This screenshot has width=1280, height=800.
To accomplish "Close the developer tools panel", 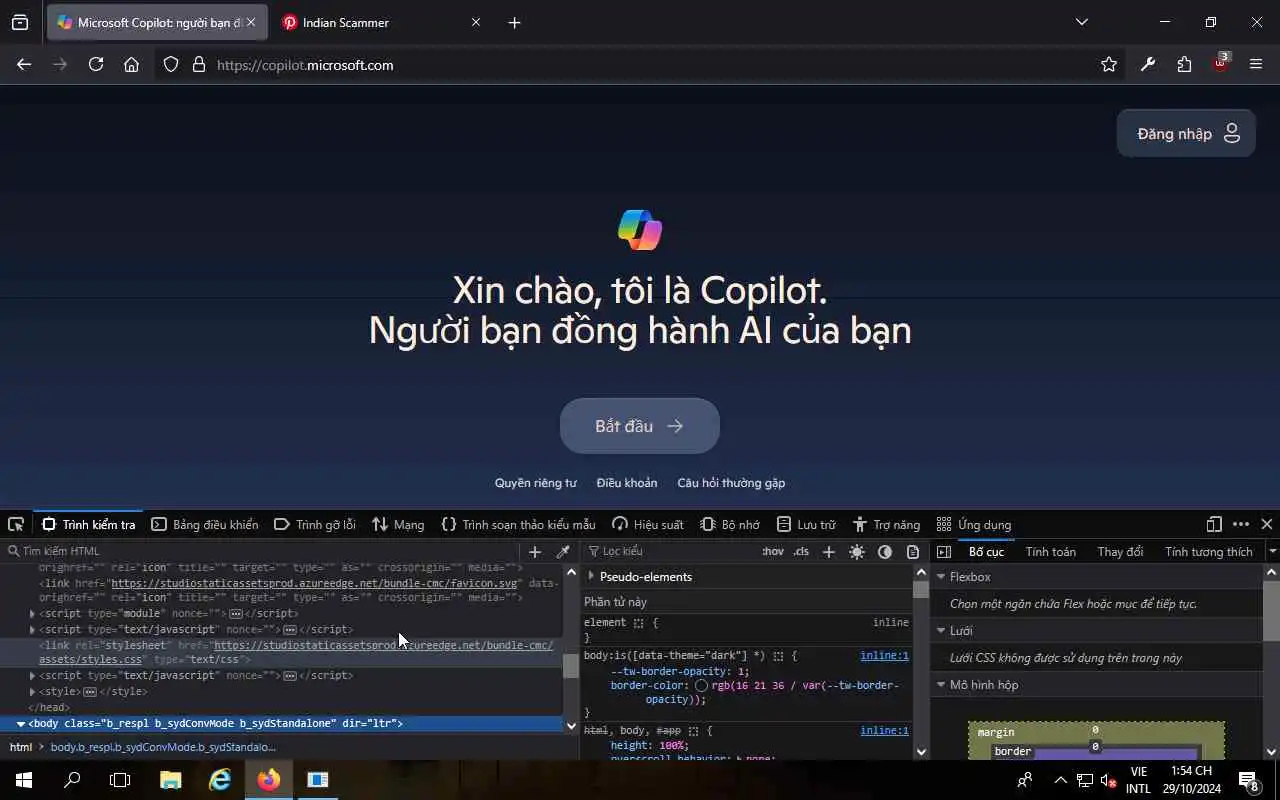I will pyautogui.click(x=1267, y=524).
